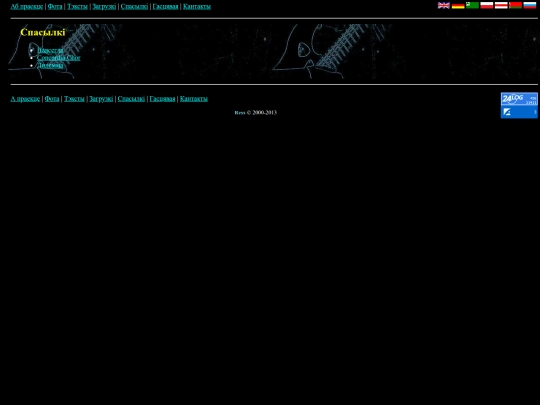Open Спасылкі in the footer navigation

(131, 99)
